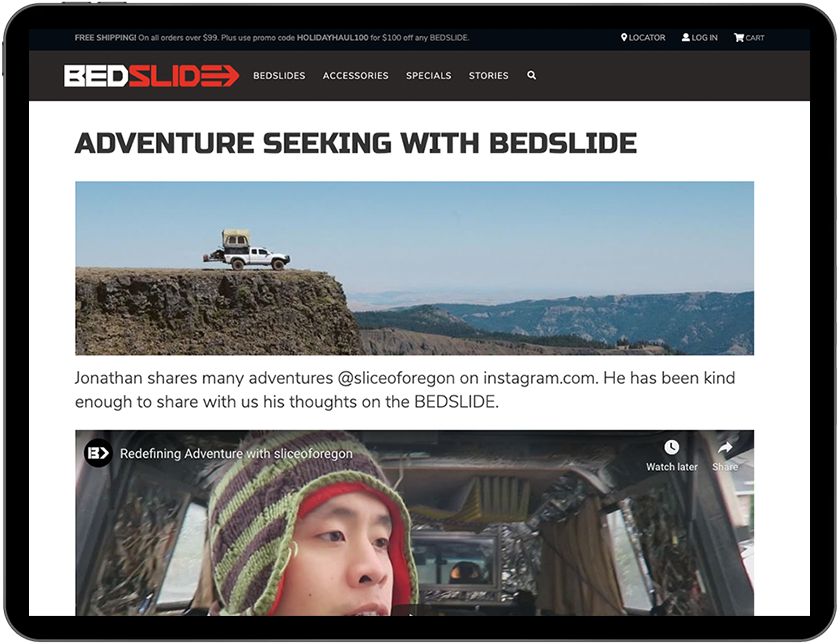The image size is (839, 644).
Task: Click the CART text link
Action: pos(754,37)
